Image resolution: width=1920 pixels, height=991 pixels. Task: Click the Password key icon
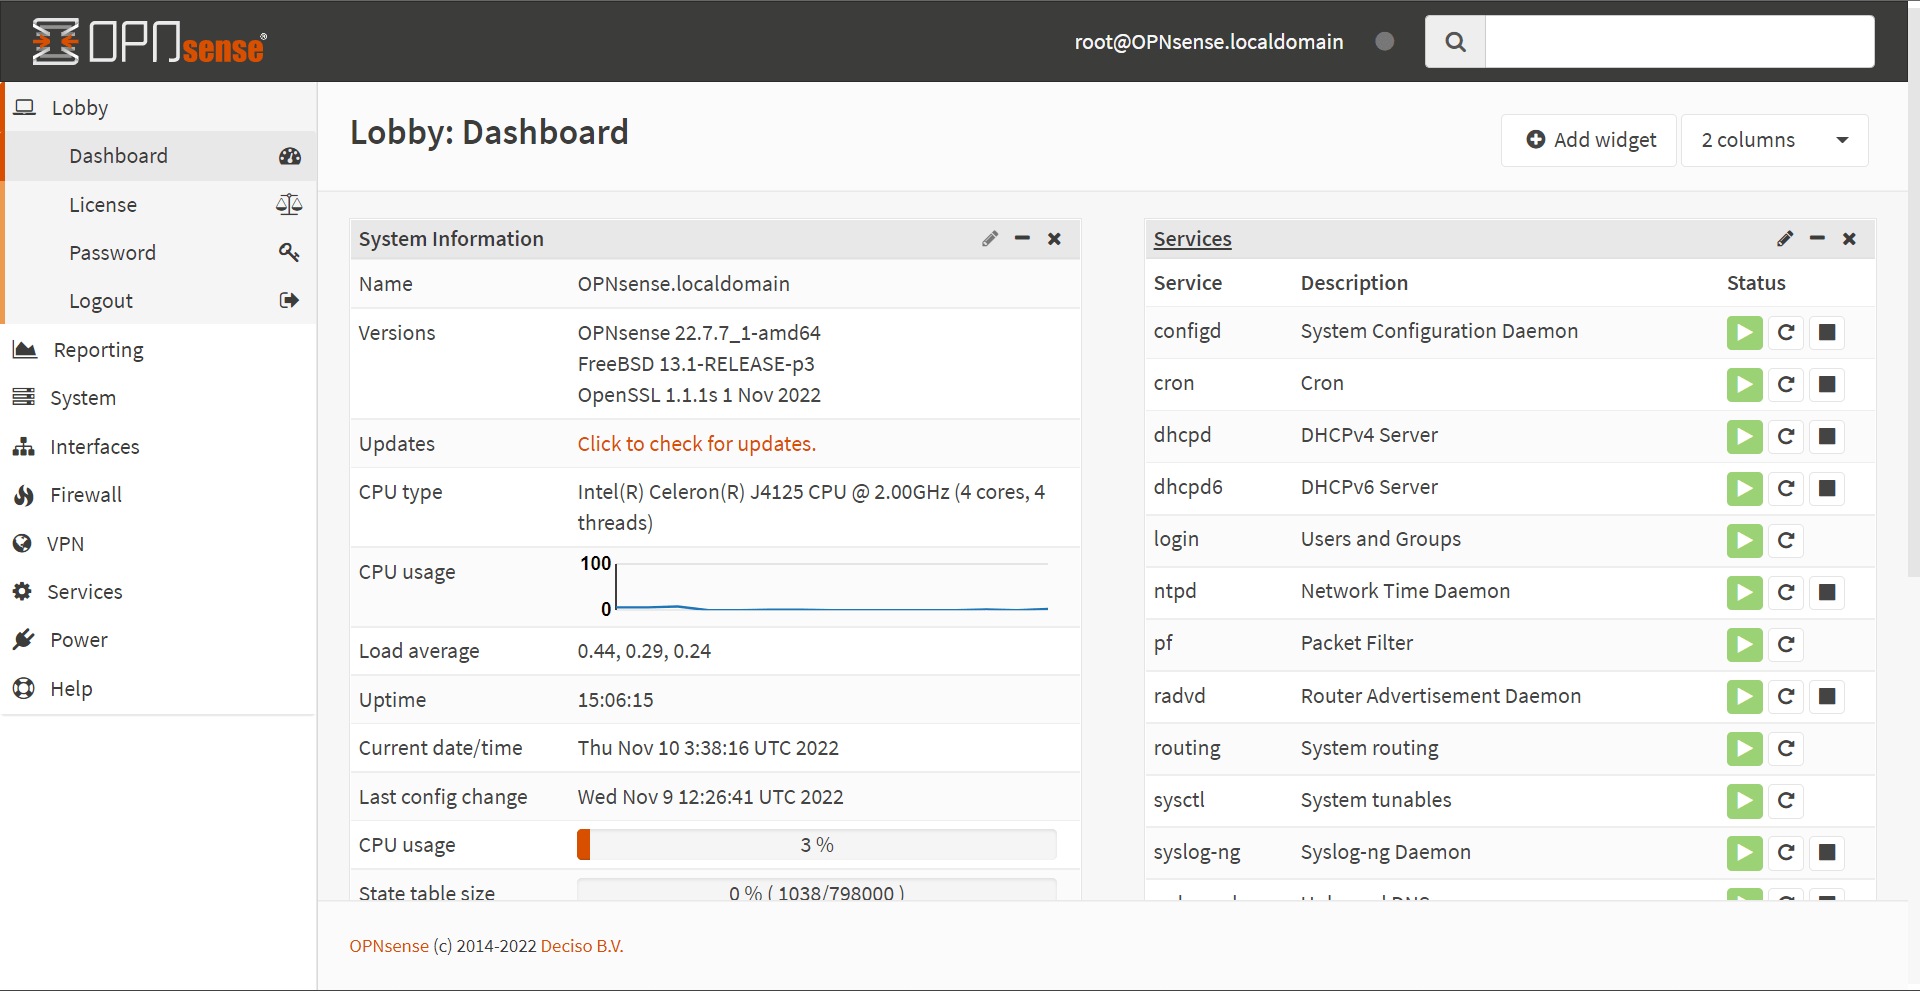[x=289, y=252]
